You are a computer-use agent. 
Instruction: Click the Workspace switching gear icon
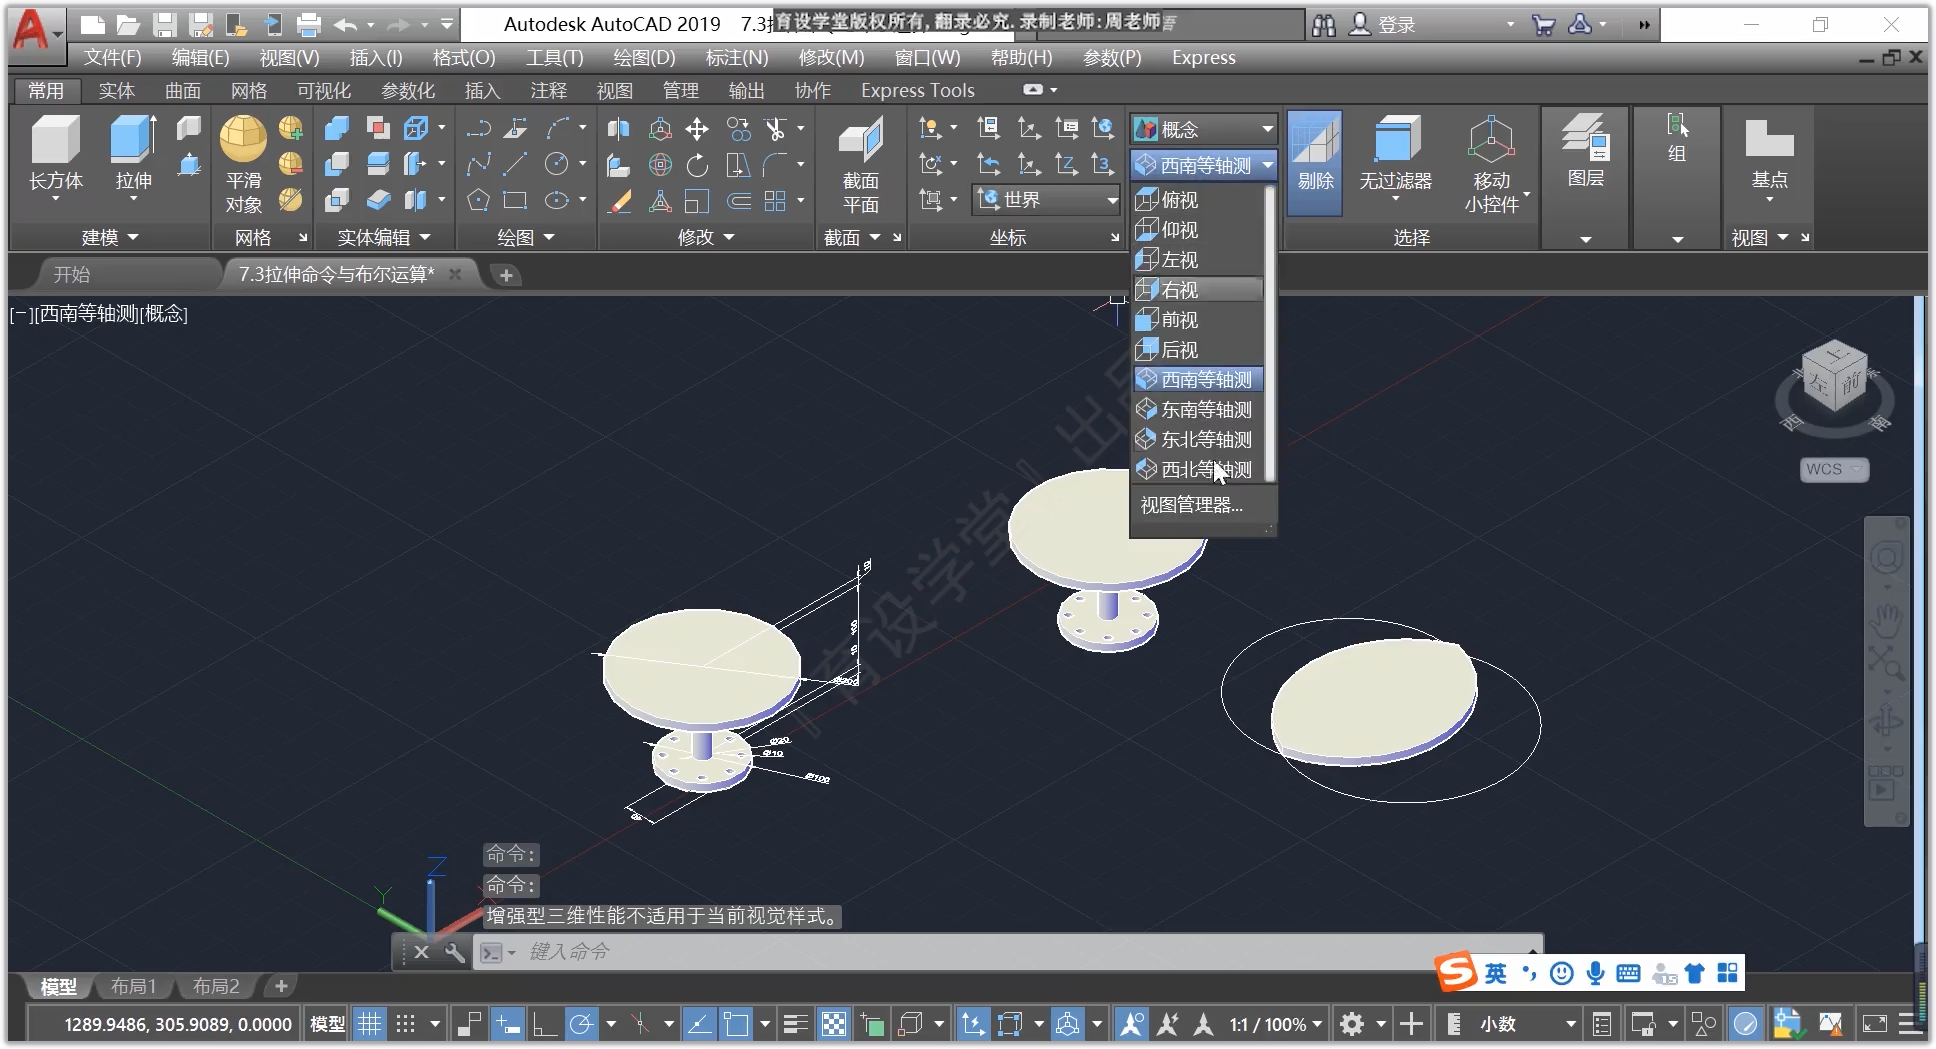(1352, 1024)
